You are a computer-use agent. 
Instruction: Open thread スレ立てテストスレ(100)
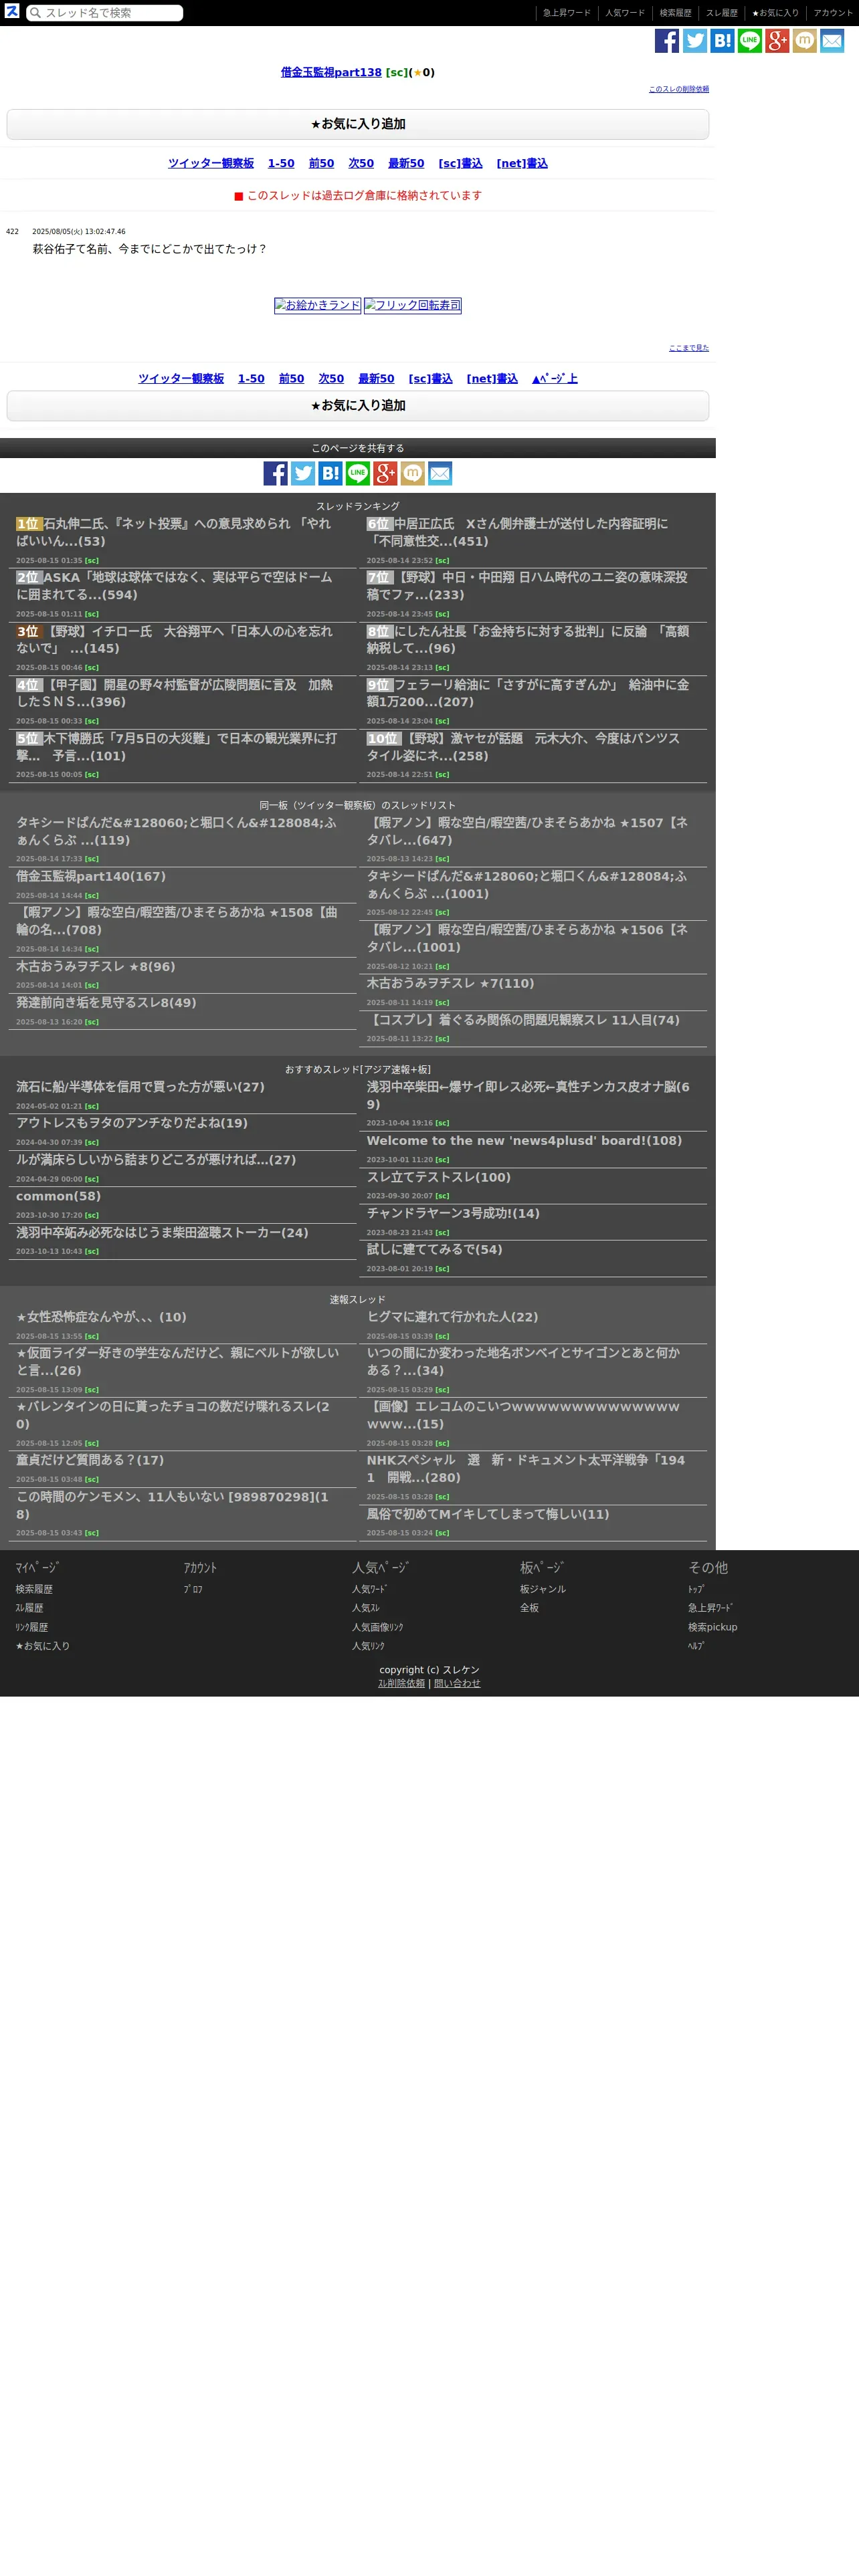[438, 1177]
